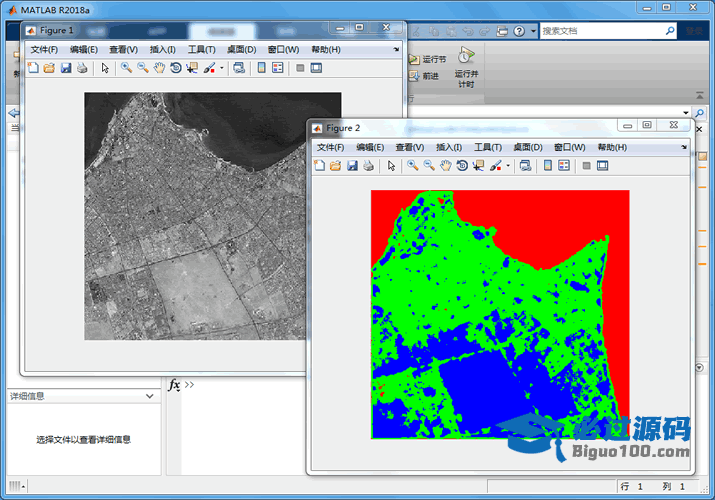Select Rotate 3D tool in Figure 1 toolbar
The width and height of the screenshot is (715, 500).
[176, 68]
